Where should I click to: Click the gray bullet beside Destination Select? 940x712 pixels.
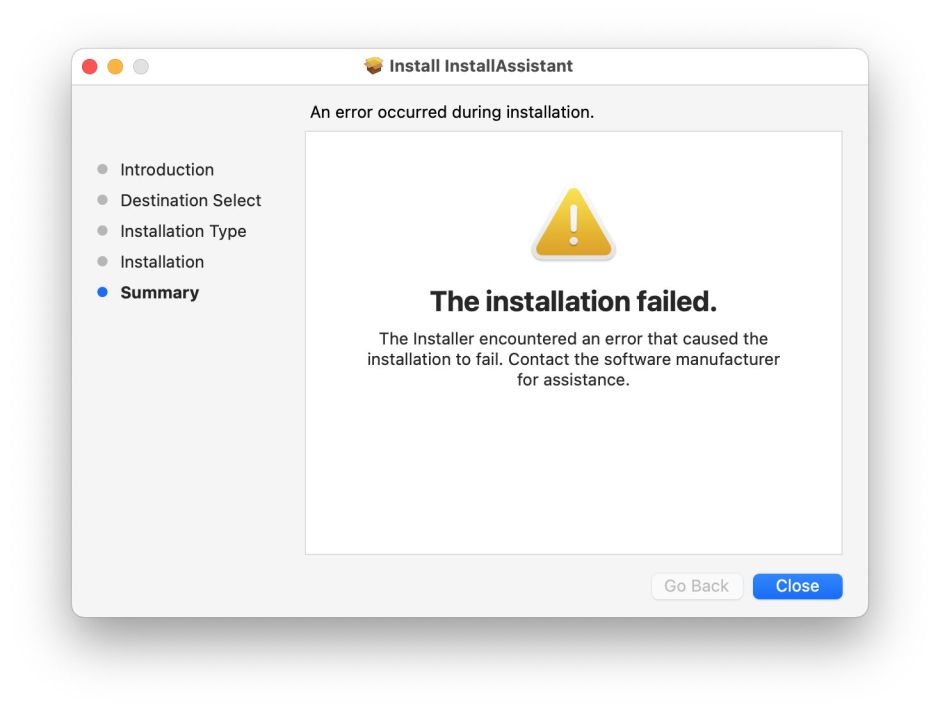(102, 201)
